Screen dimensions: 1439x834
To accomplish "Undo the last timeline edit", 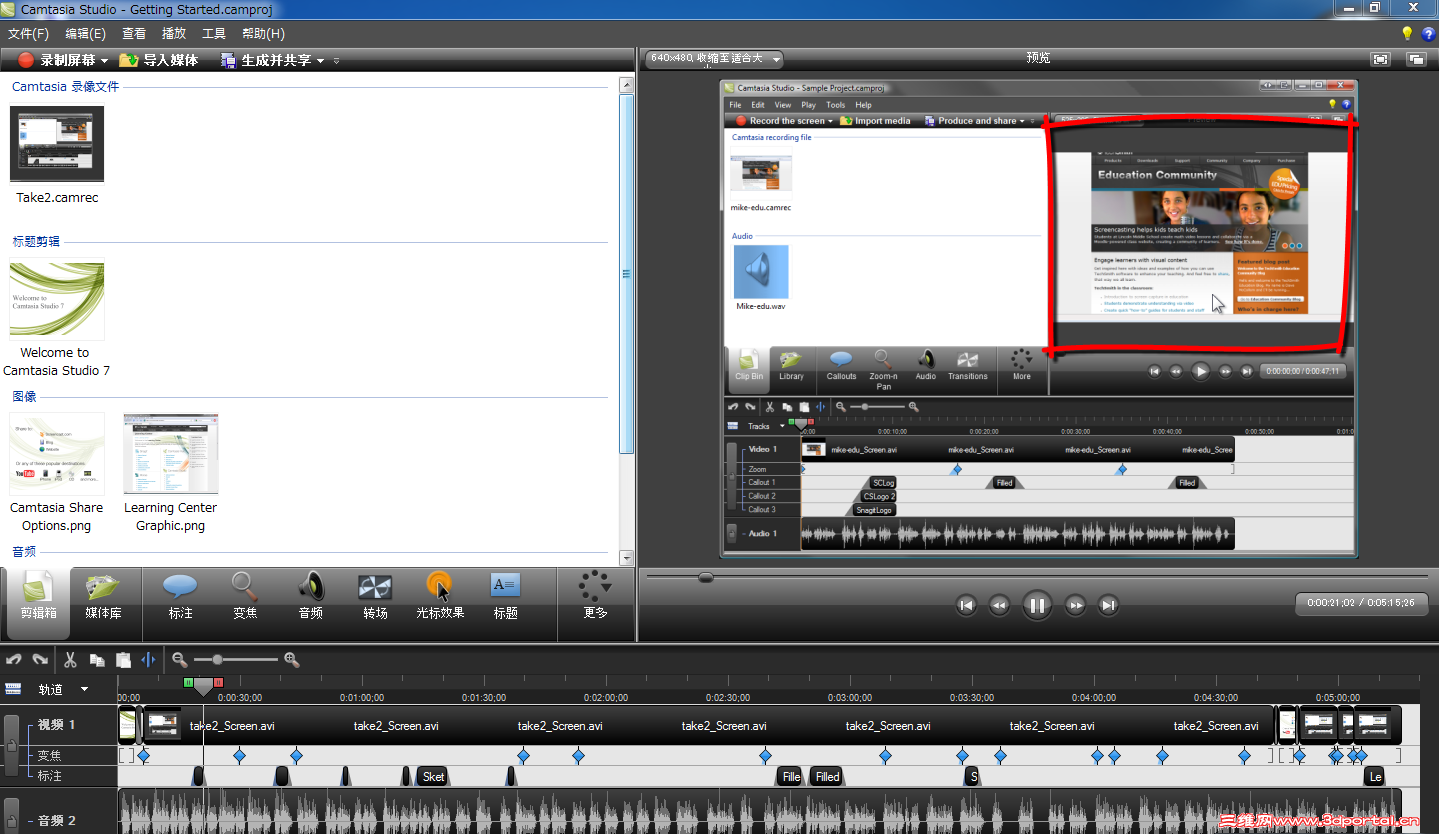I will (x=14, y=660).
